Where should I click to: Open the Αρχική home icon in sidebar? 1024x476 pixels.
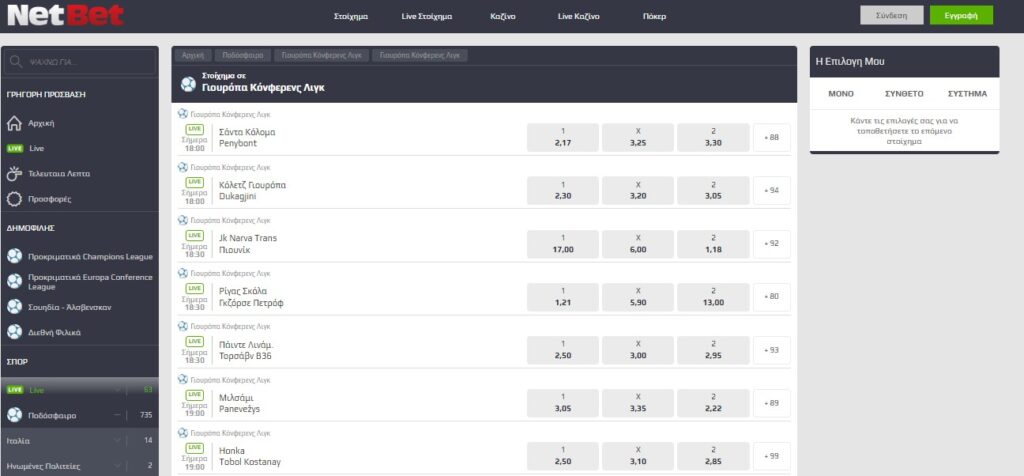[x=14, y=123]
